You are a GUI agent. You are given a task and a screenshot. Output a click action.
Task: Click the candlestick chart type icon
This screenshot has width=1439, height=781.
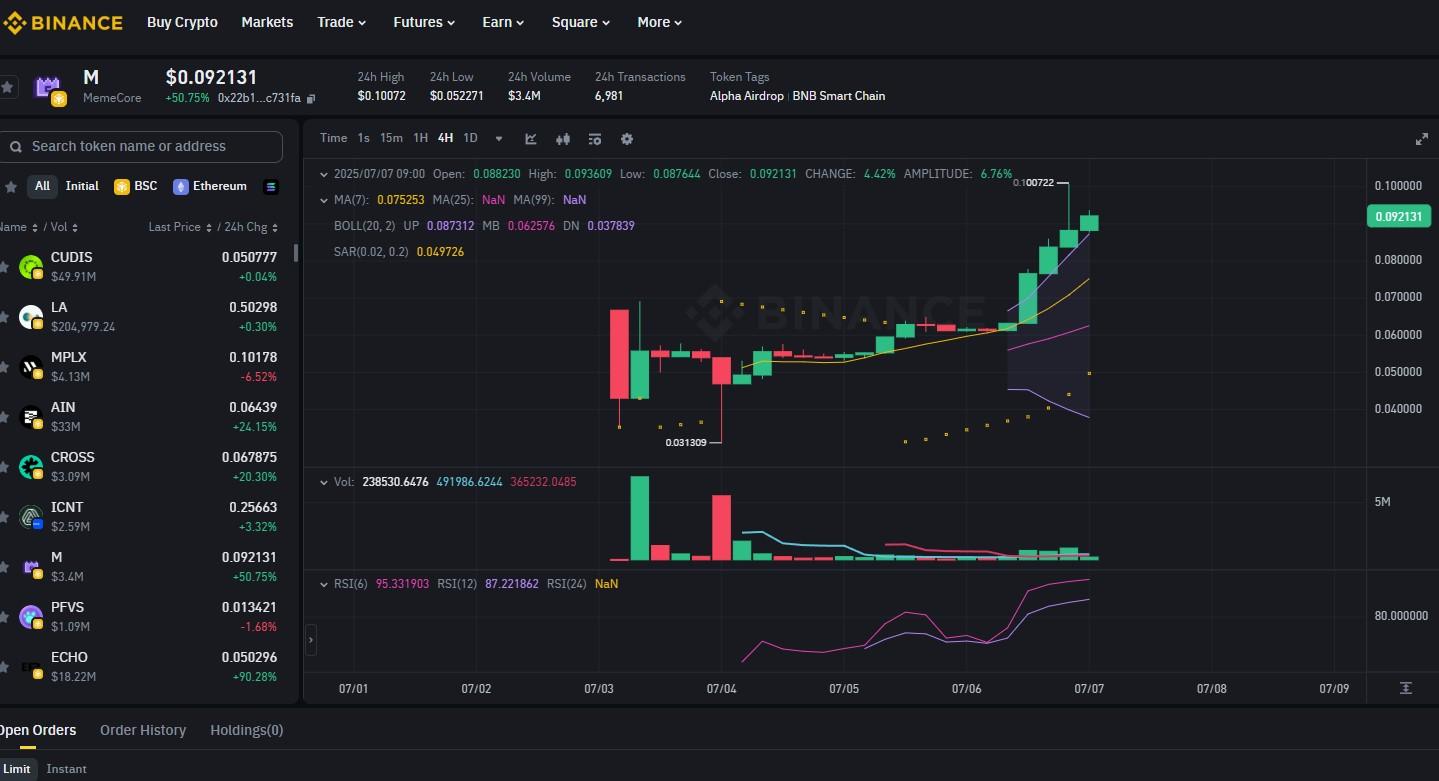point(563,139)
